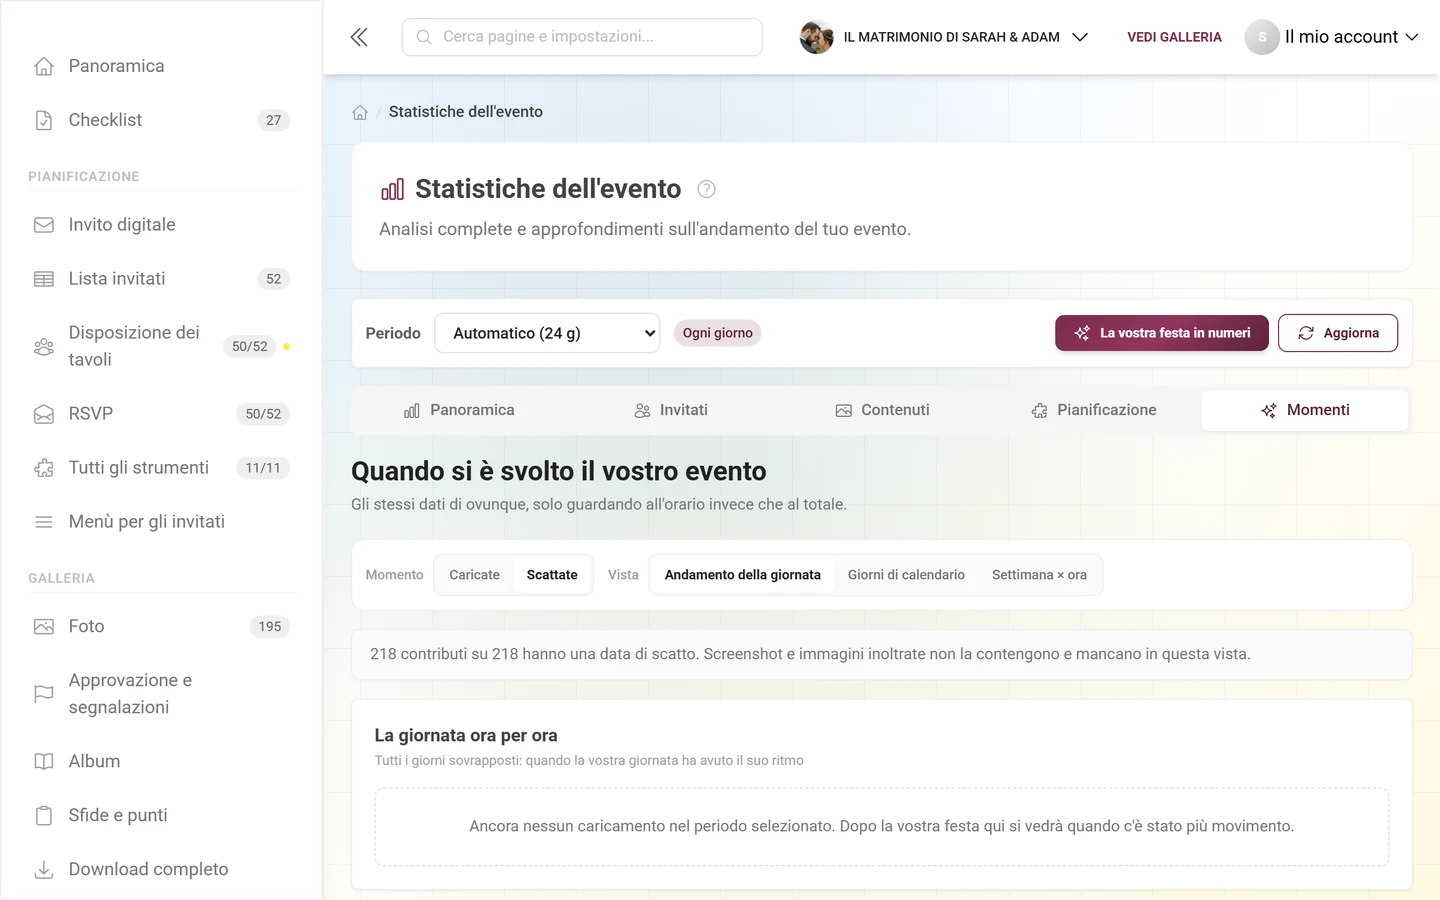Open the Panoramica statistics tab

(x=459, y=410)
